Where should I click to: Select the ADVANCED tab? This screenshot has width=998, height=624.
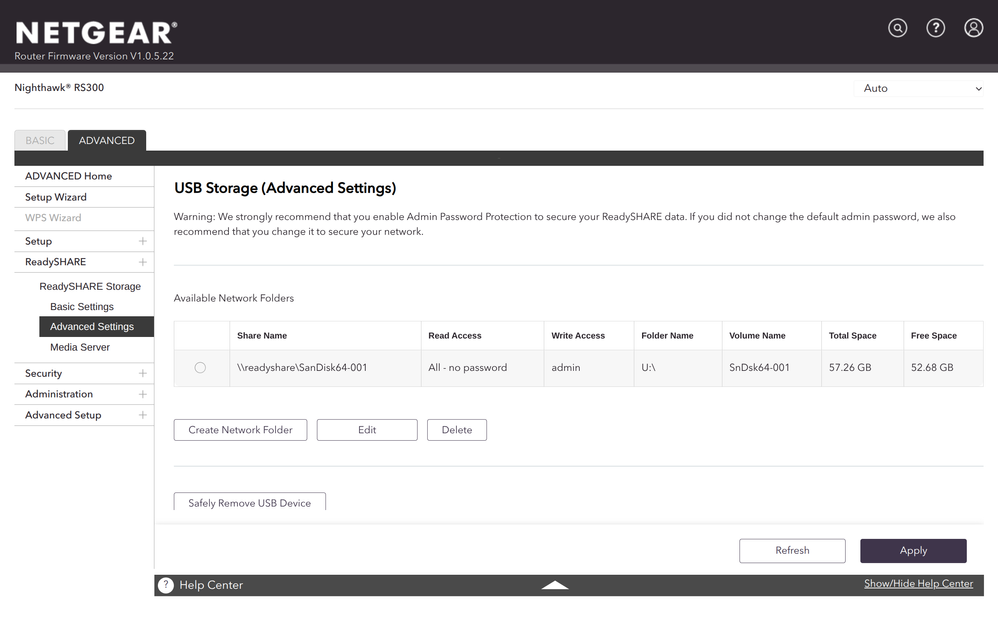(x=107, y=140)
